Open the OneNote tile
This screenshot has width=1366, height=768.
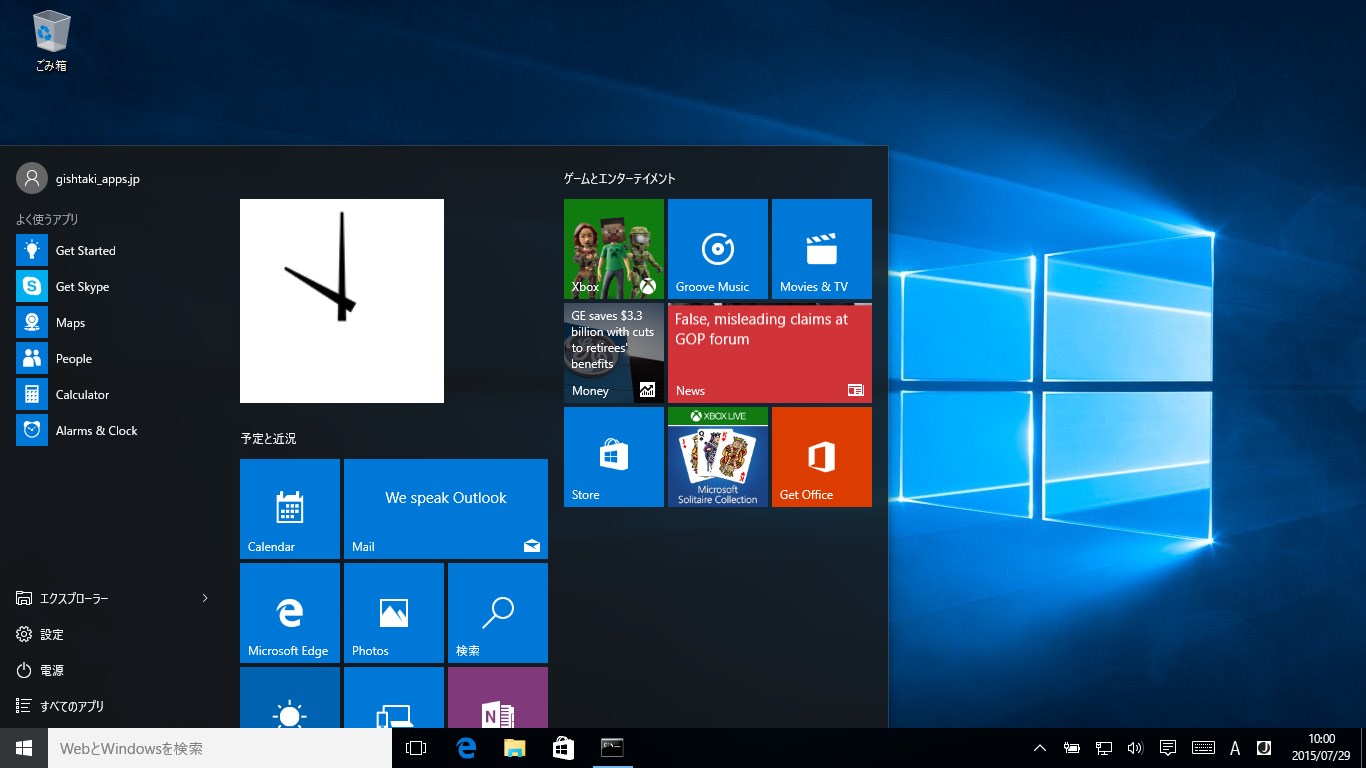click(x=498, y=698)
